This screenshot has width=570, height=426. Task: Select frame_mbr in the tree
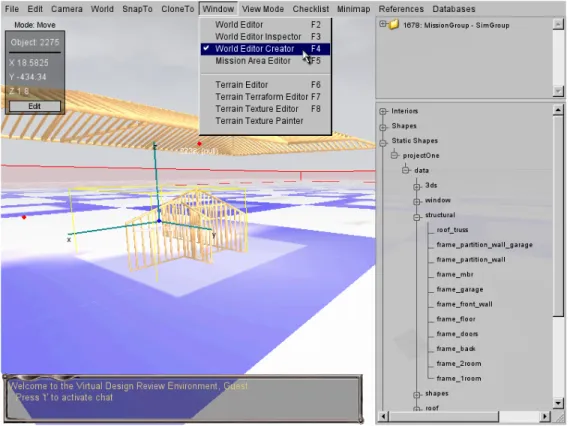pos(455,274)
